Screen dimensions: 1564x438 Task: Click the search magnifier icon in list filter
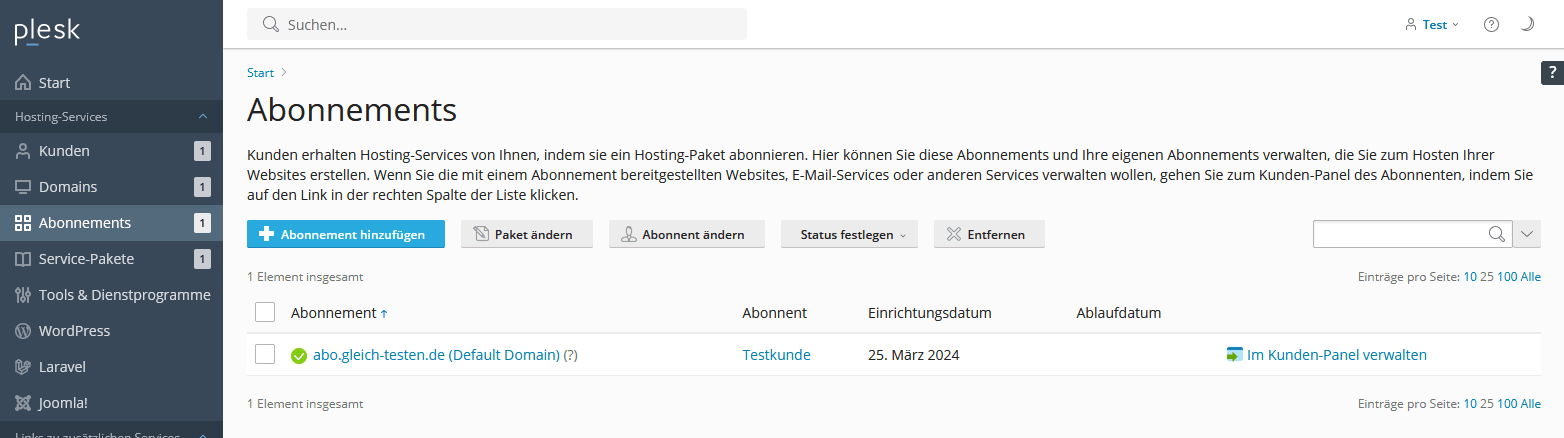[1496, 234]
